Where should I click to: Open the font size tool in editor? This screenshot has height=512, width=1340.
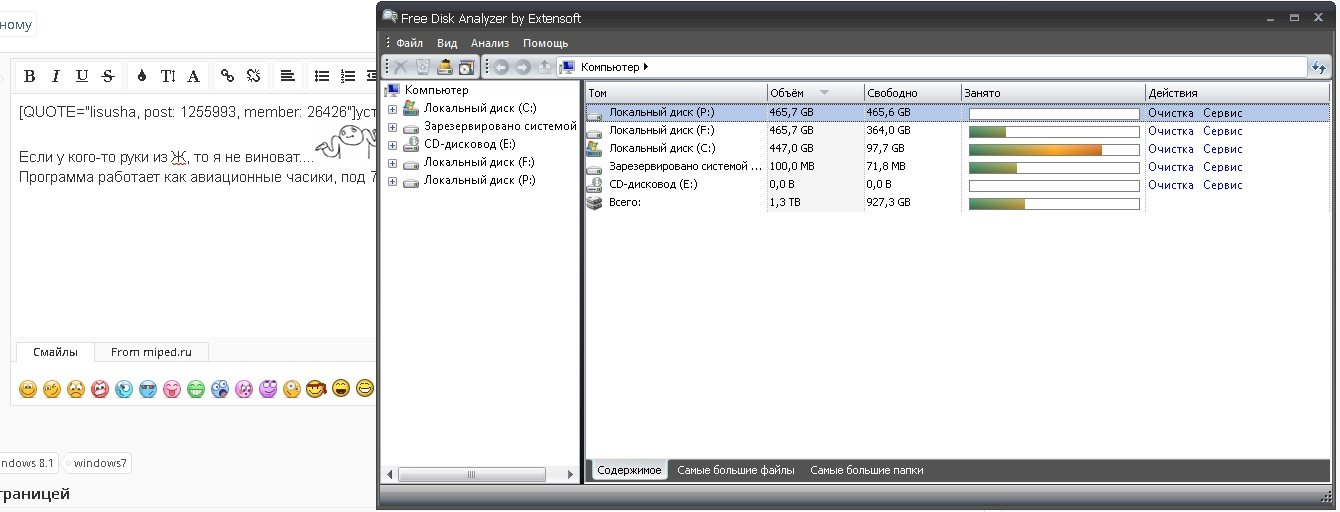pyautogui.click(x=168, y=76)
